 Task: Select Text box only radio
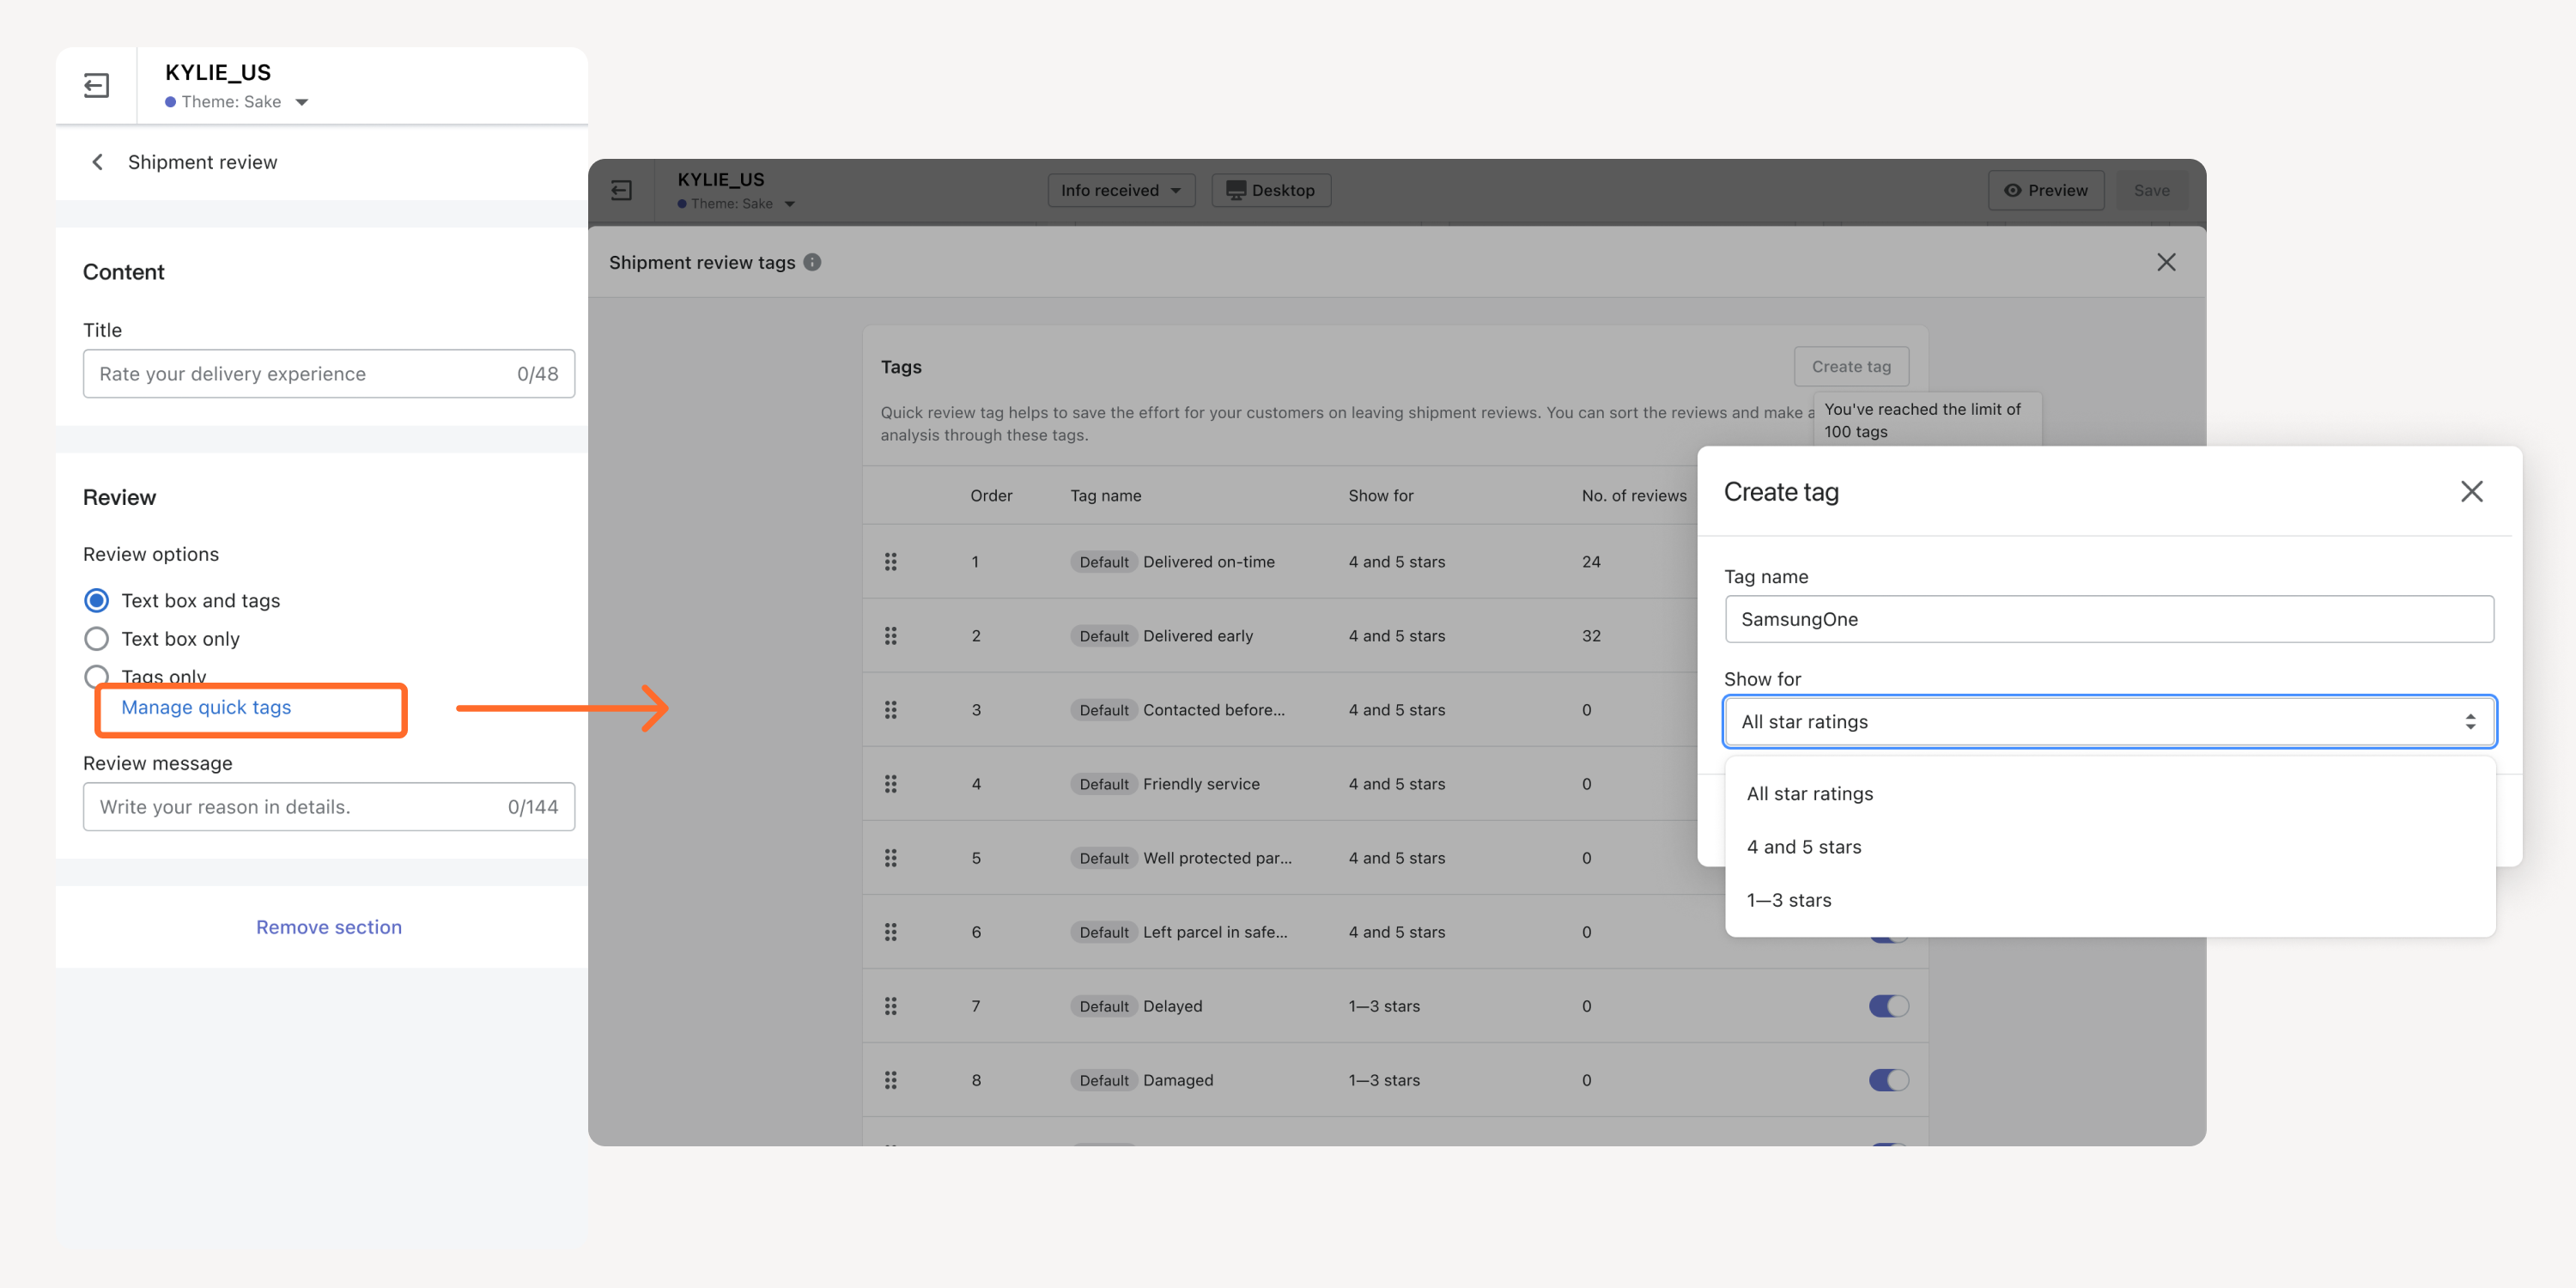tap(96, 639)
